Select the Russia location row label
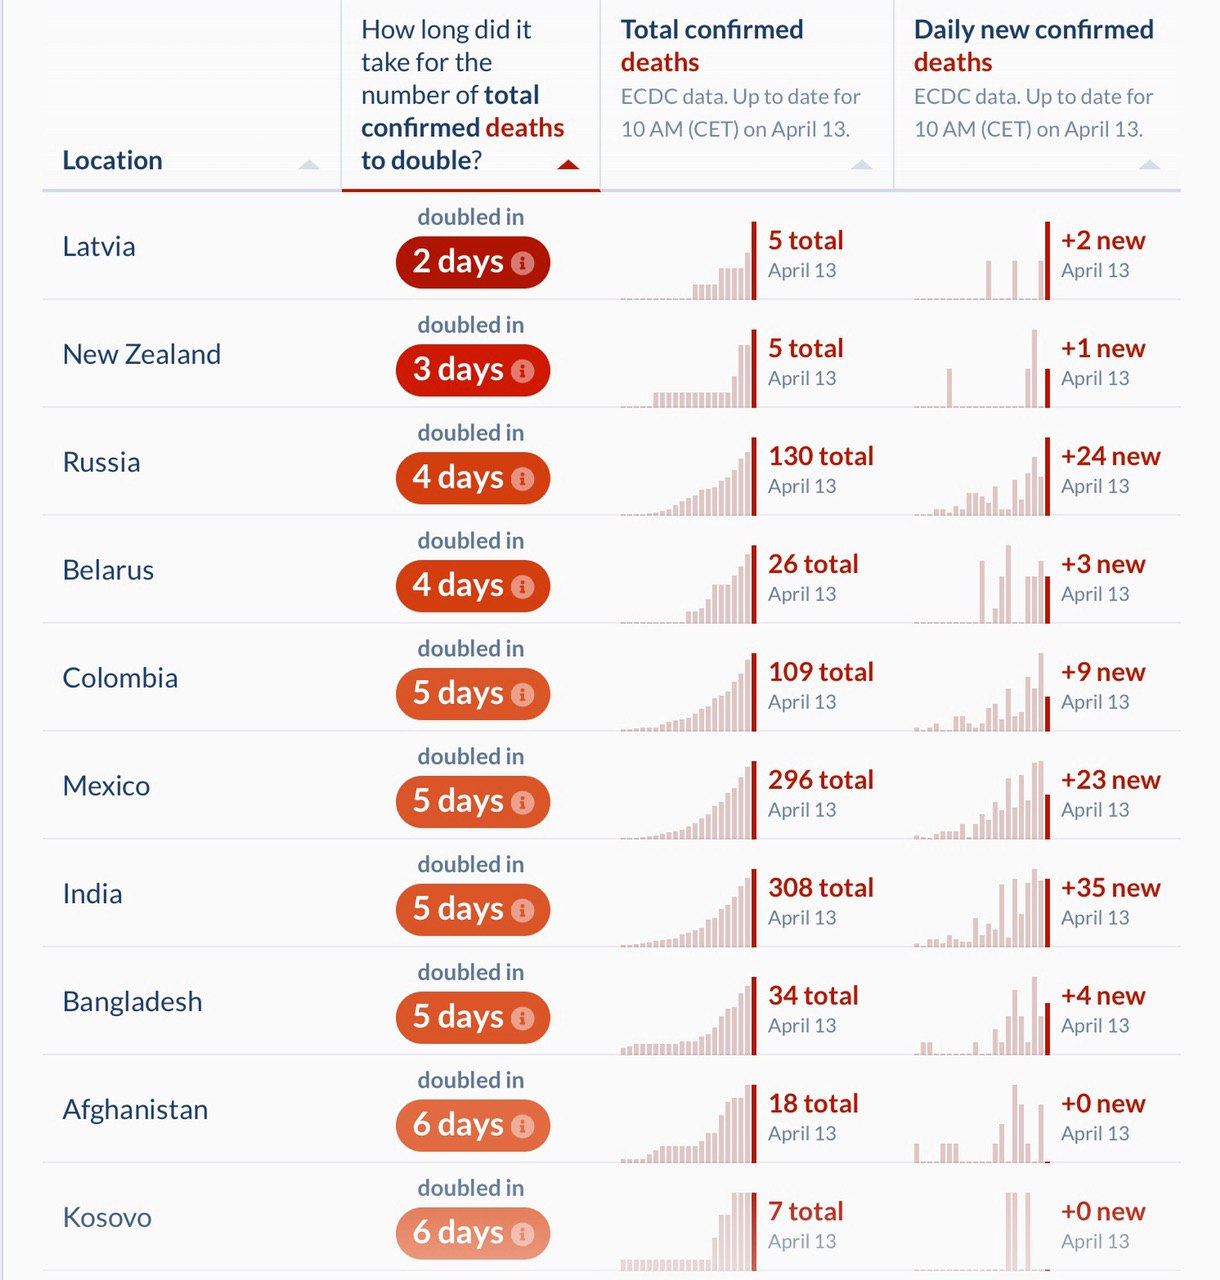The image size is (1220, 1280). pos(101,462)
